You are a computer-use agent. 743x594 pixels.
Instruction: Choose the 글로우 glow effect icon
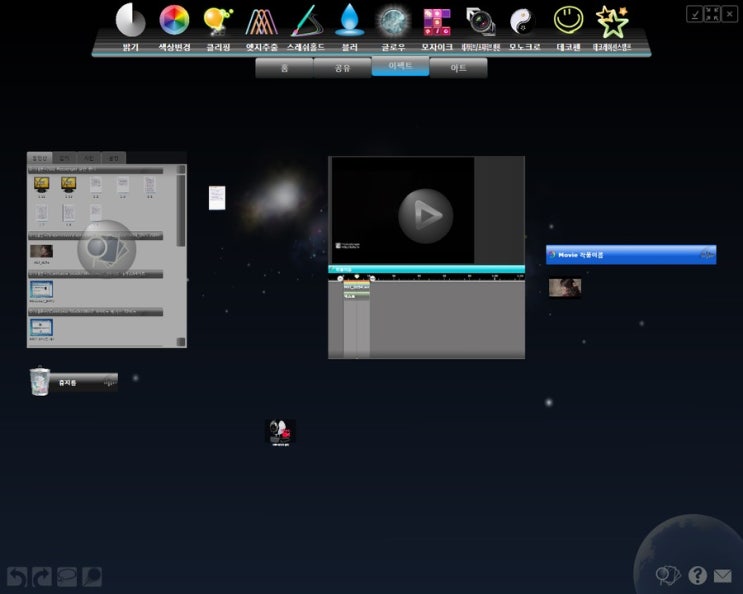click(x=393, y=21)
